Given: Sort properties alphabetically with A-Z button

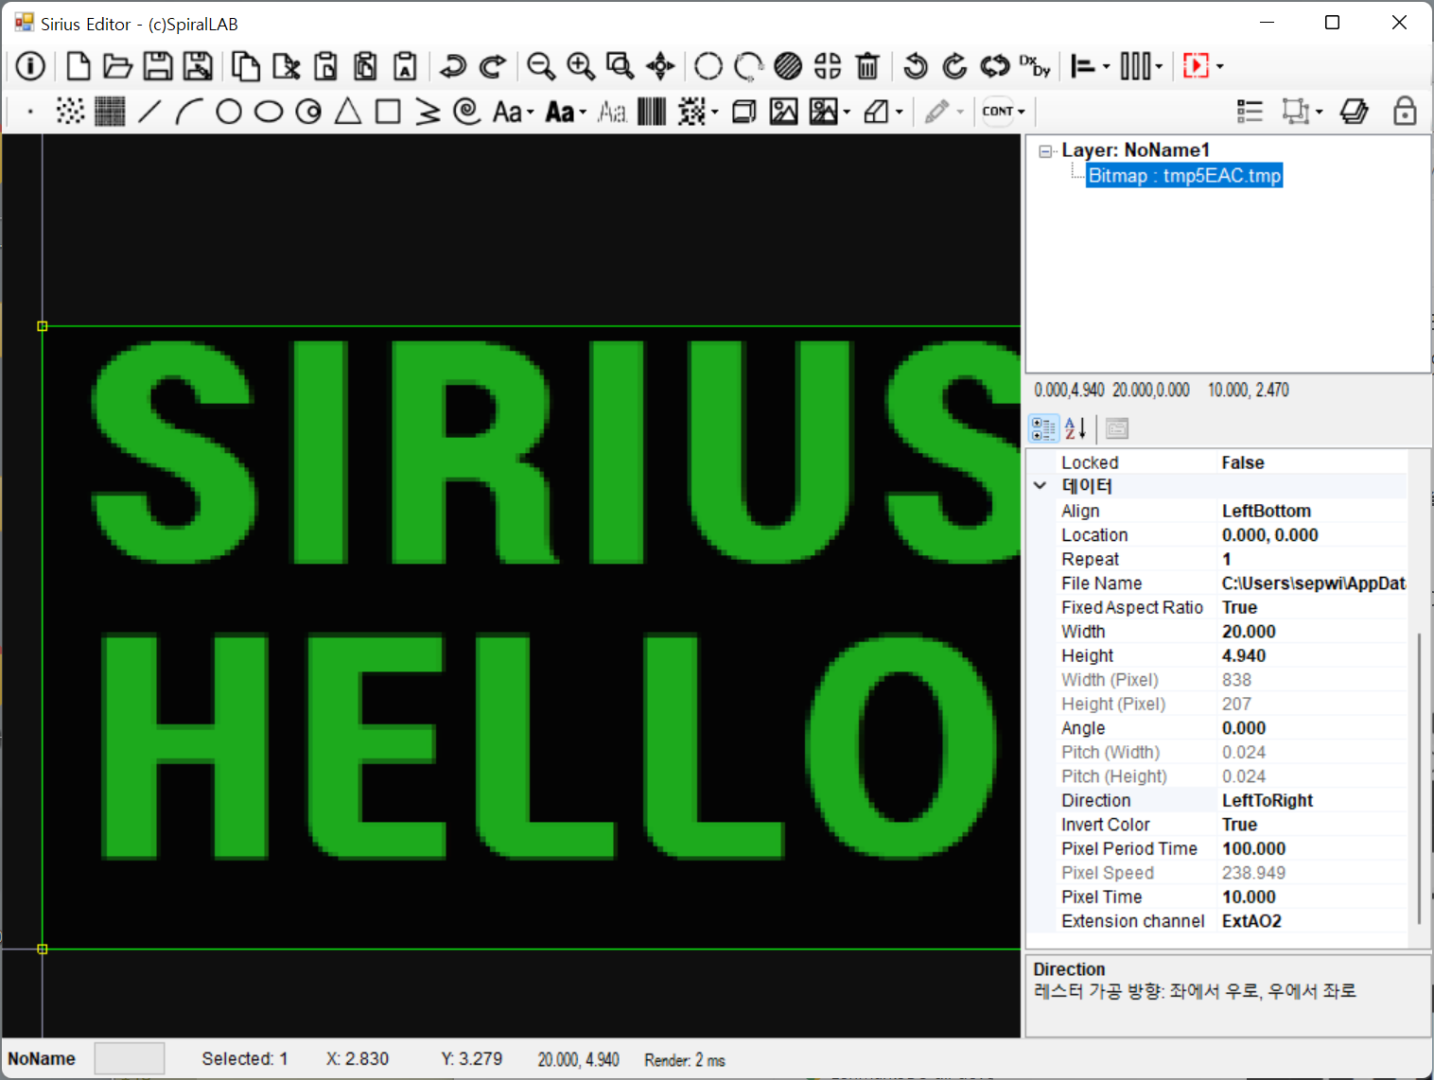Looking at the screenshot, I should pos(1075,429).
